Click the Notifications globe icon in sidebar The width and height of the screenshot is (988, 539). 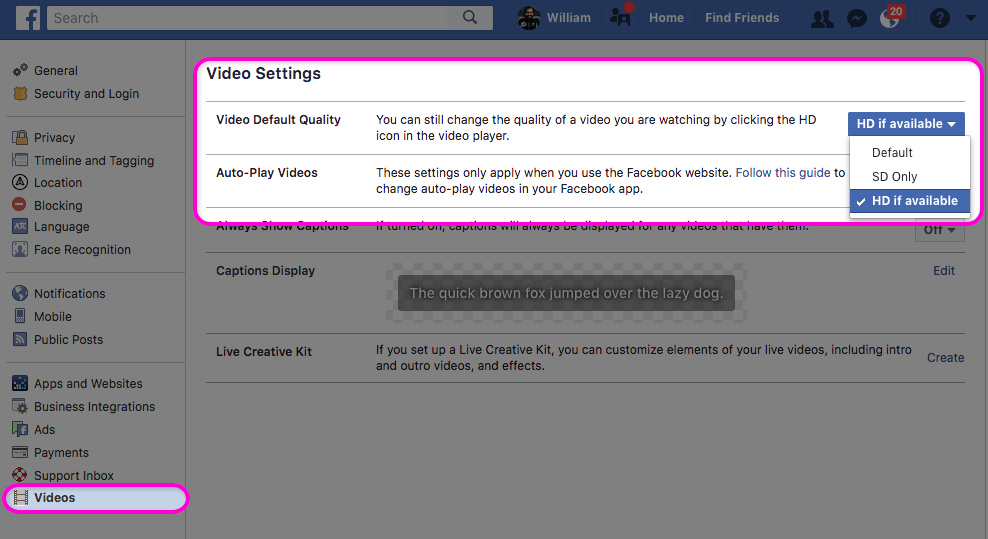click(x=20, y=293)
